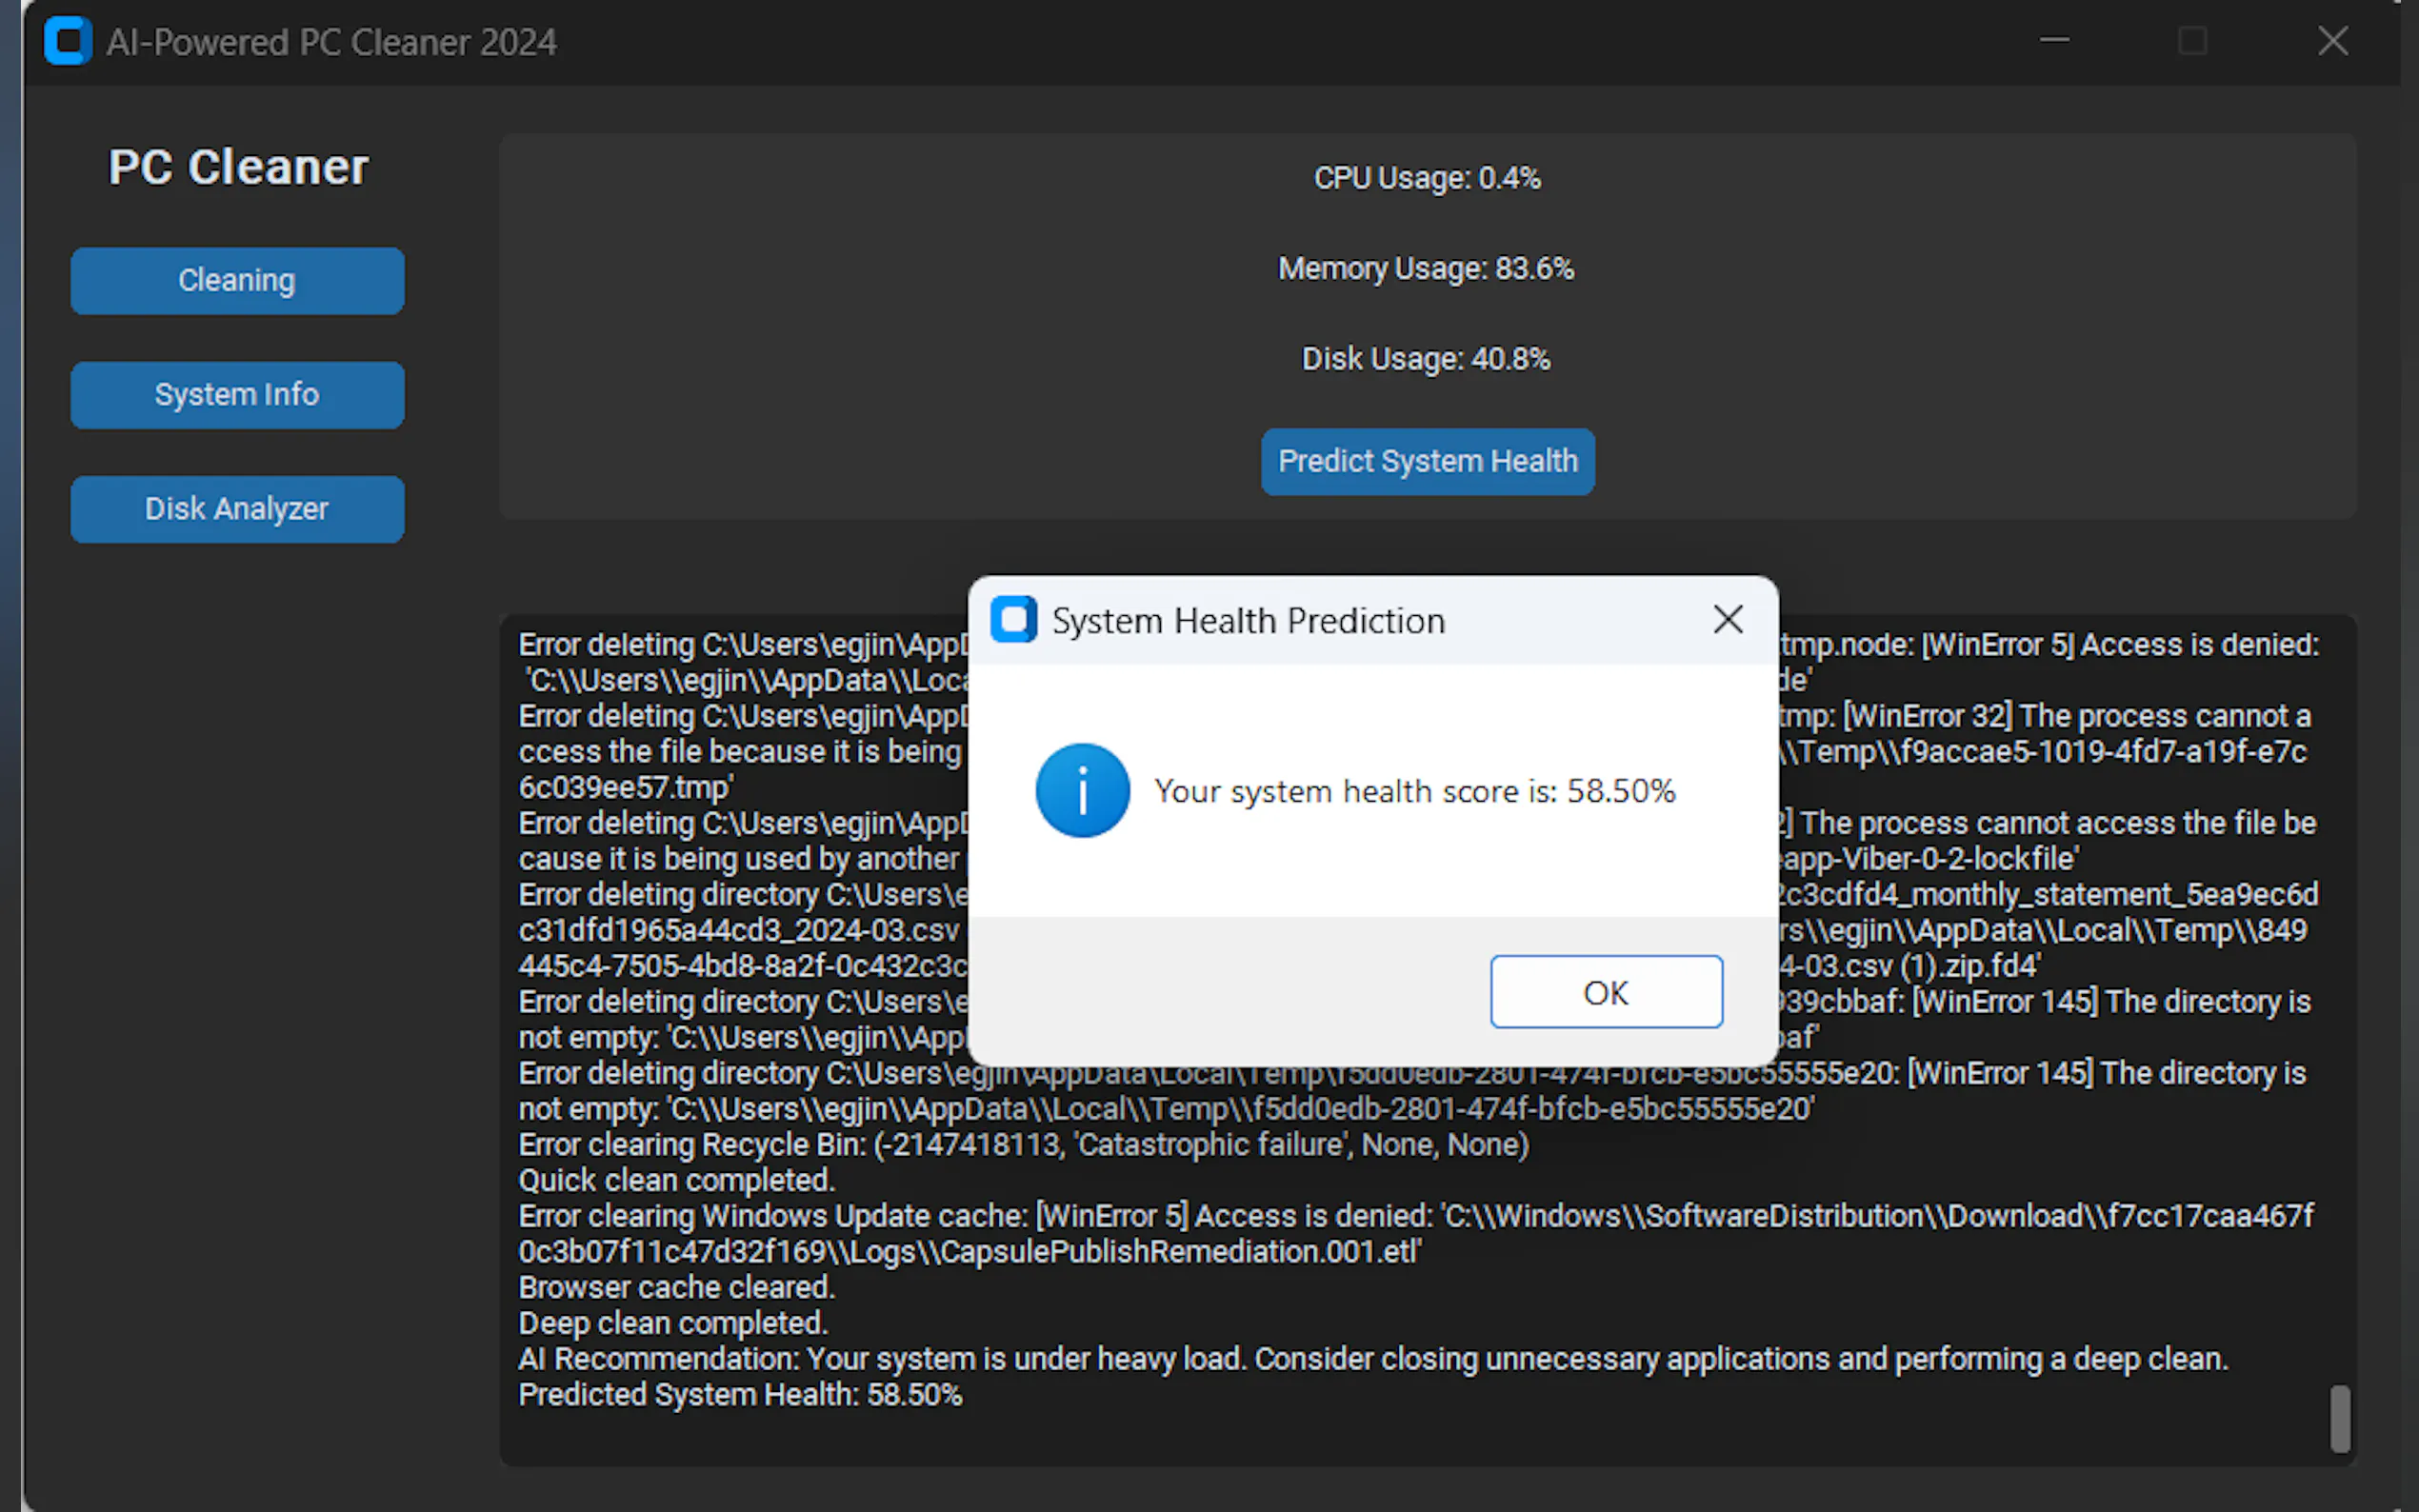Click the Predicted System Health log entry
This screenshot has width=2419, height=1512.
pos(740,1394)
